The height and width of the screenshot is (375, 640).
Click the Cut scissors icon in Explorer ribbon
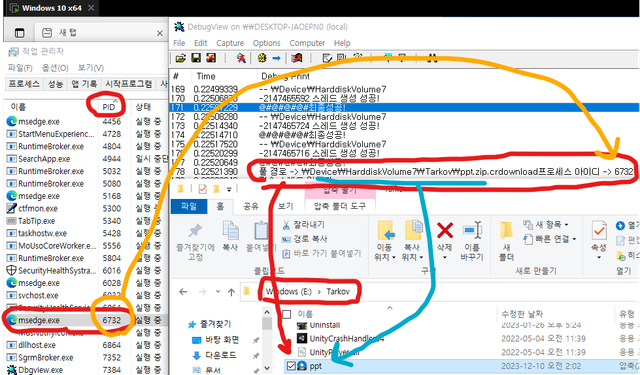pos(287,225)
